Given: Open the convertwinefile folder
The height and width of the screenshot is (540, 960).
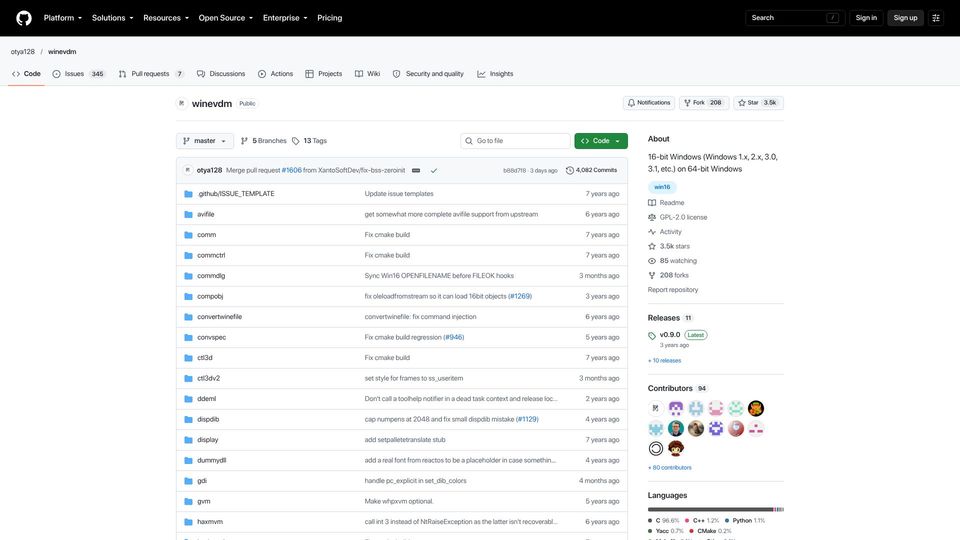Looking at the screenshot, I should click(219, 317).
